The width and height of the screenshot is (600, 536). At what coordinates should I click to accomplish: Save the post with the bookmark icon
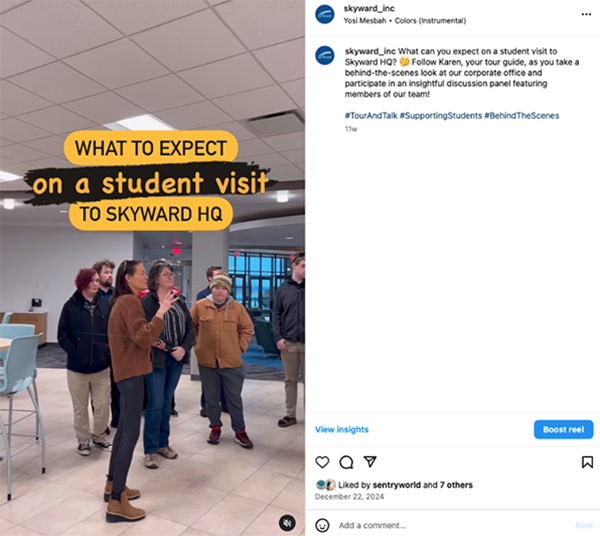587,462
